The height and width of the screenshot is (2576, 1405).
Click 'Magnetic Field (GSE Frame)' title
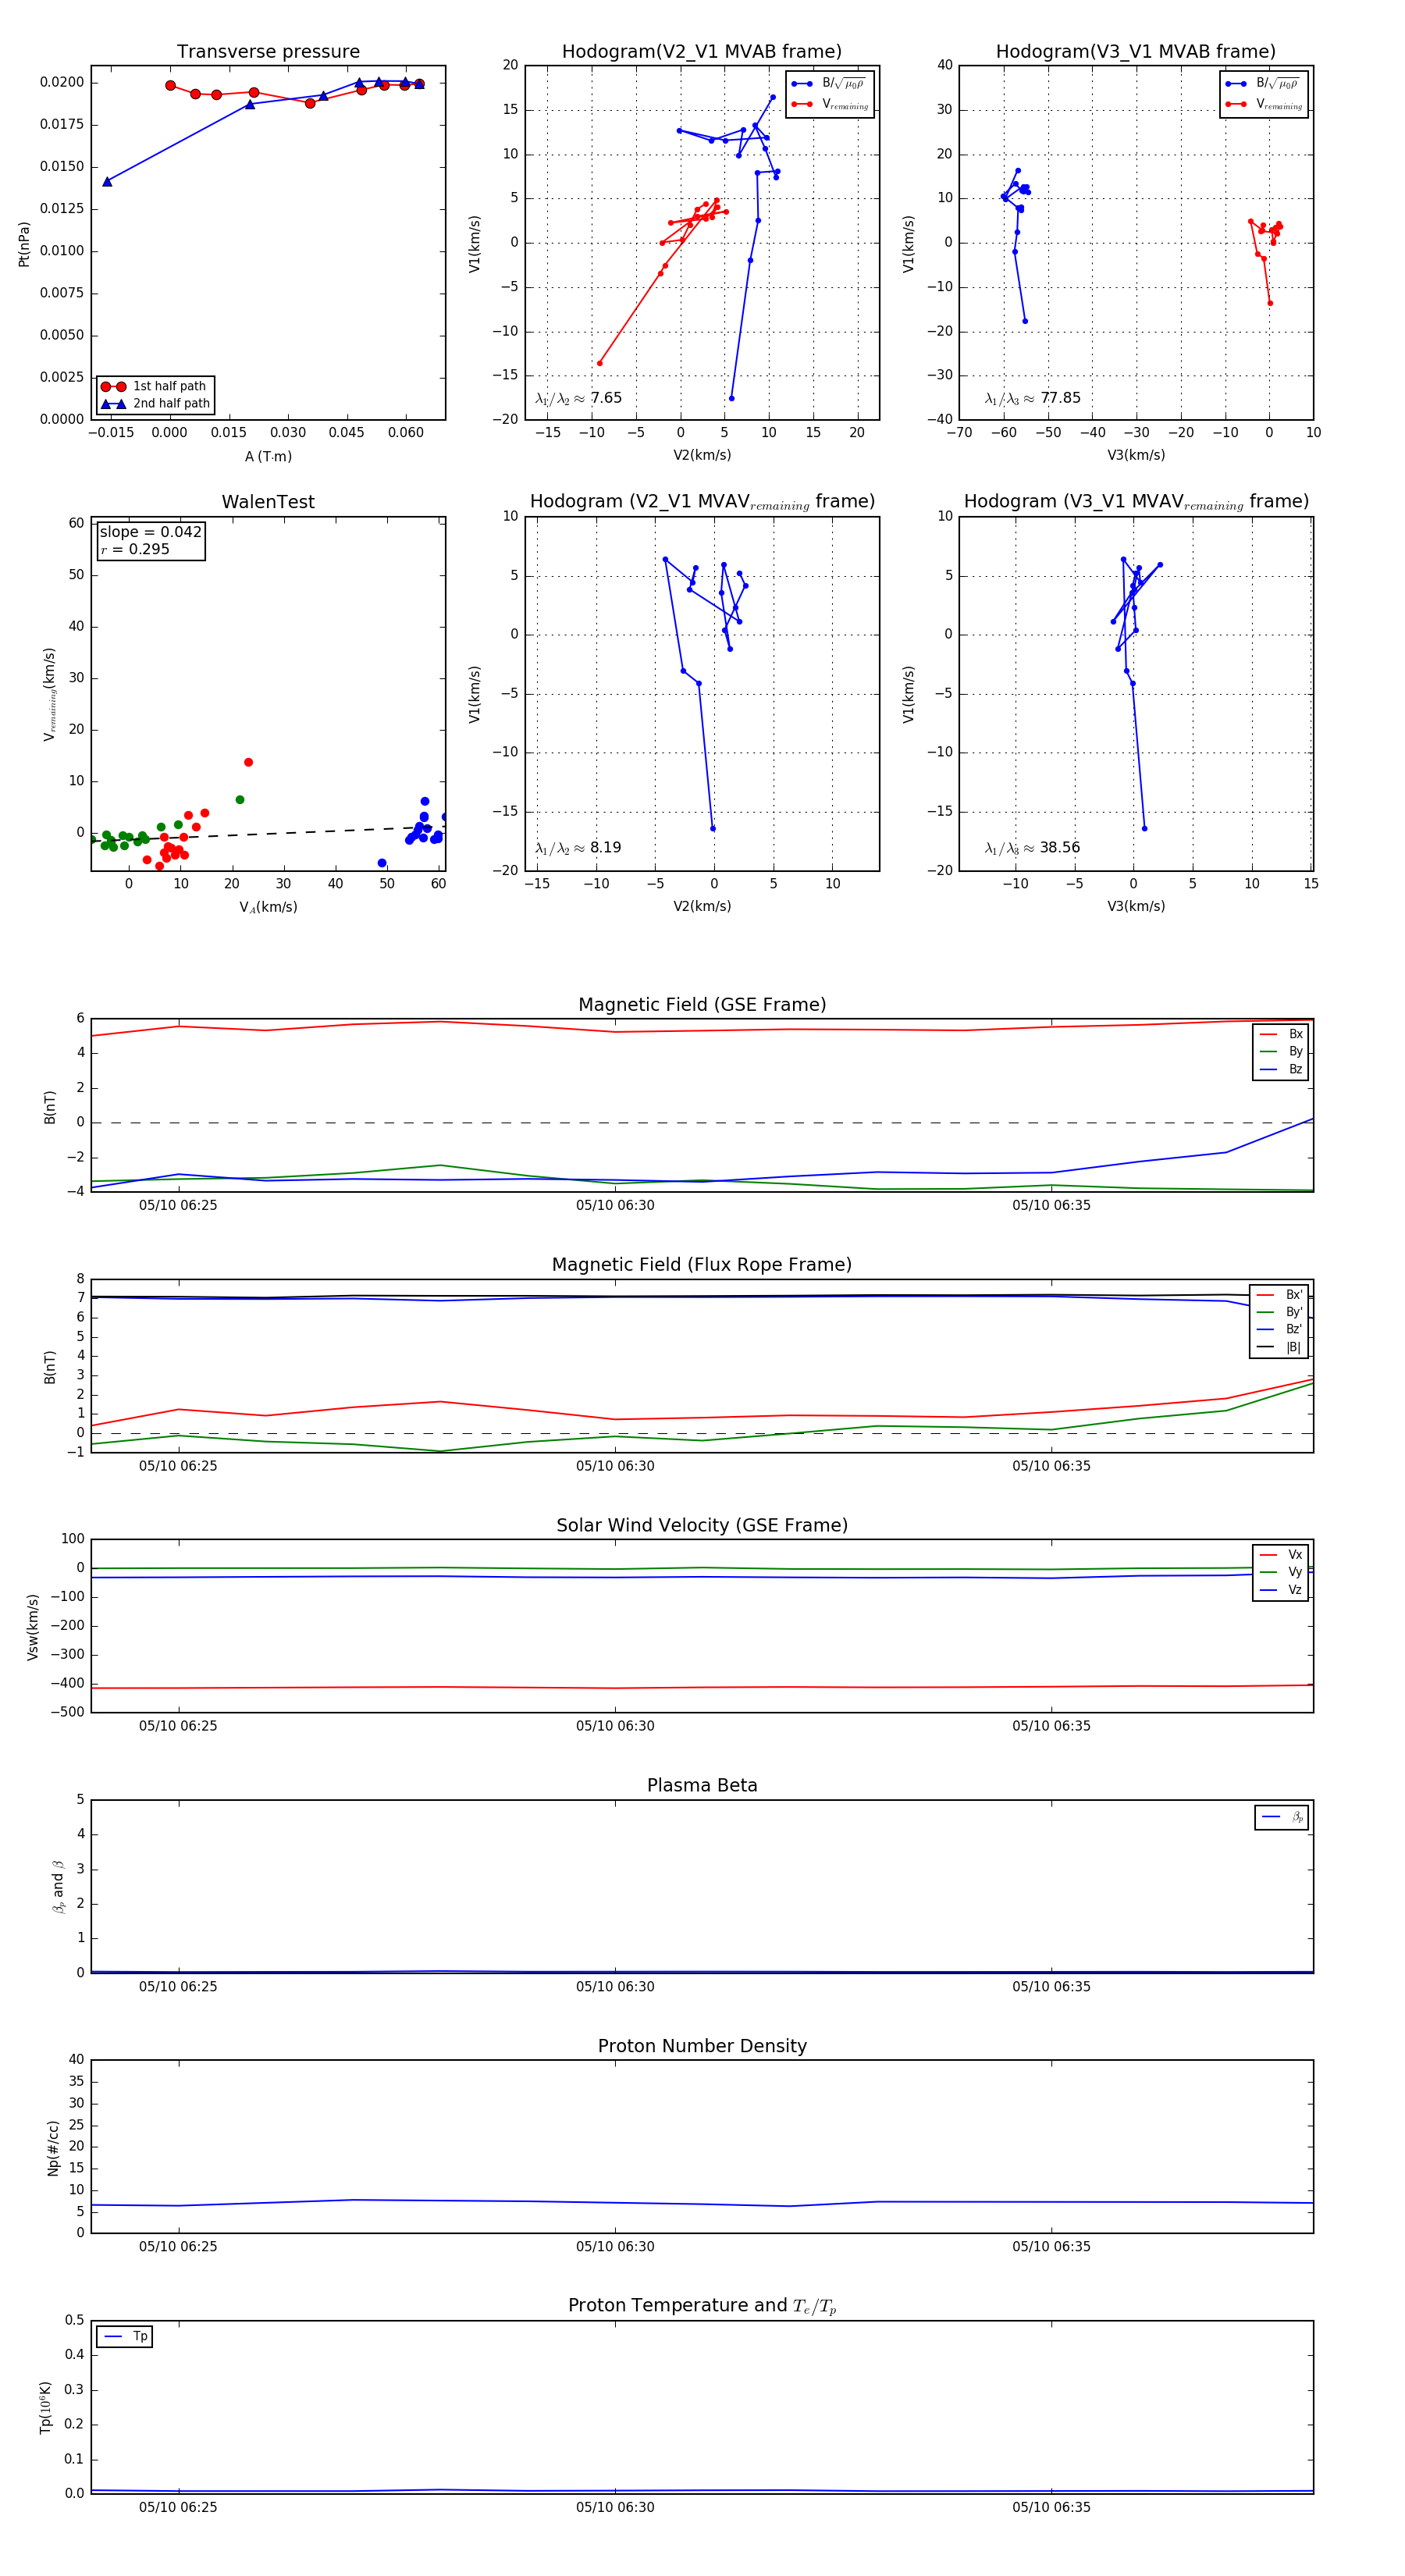(x=702, y=1005)
